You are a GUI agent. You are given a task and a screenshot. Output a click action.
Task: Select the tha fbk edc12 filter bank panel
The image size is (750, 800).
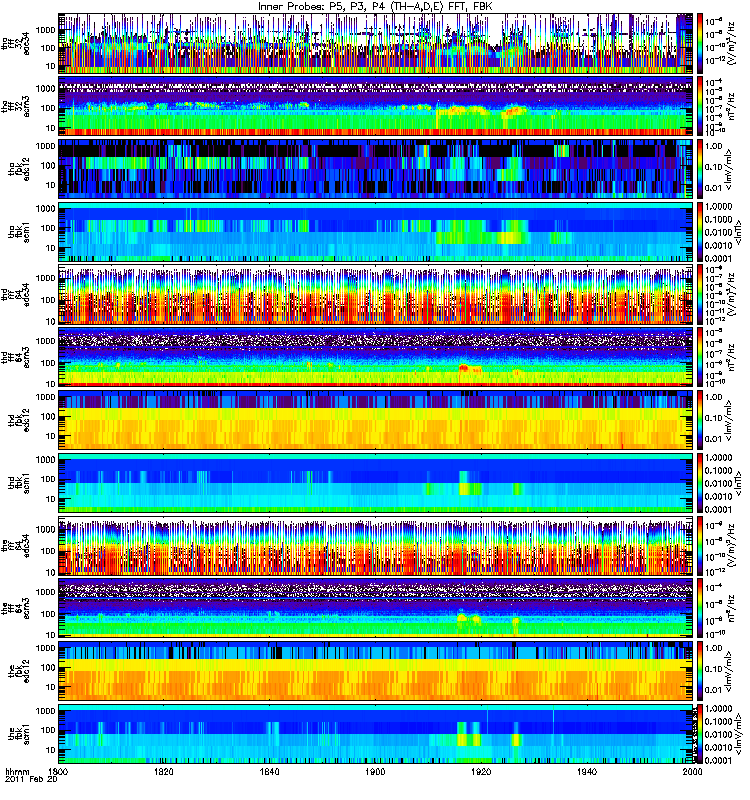[x=376, y=169]
